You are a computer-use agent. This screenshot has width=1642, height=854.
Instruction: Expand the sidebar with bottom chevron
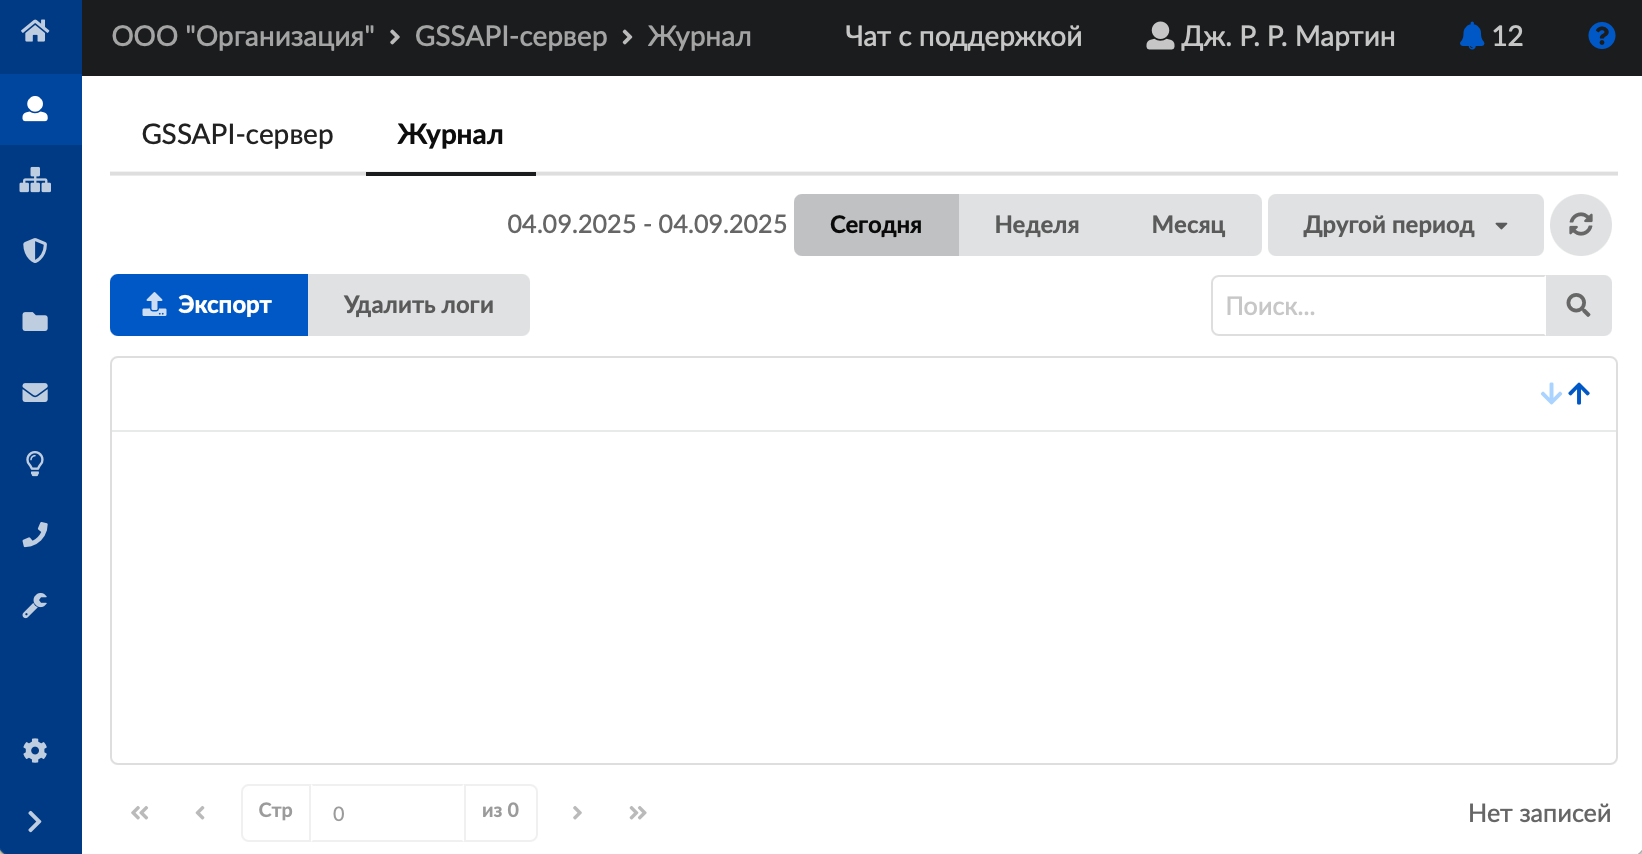point(35,821)
